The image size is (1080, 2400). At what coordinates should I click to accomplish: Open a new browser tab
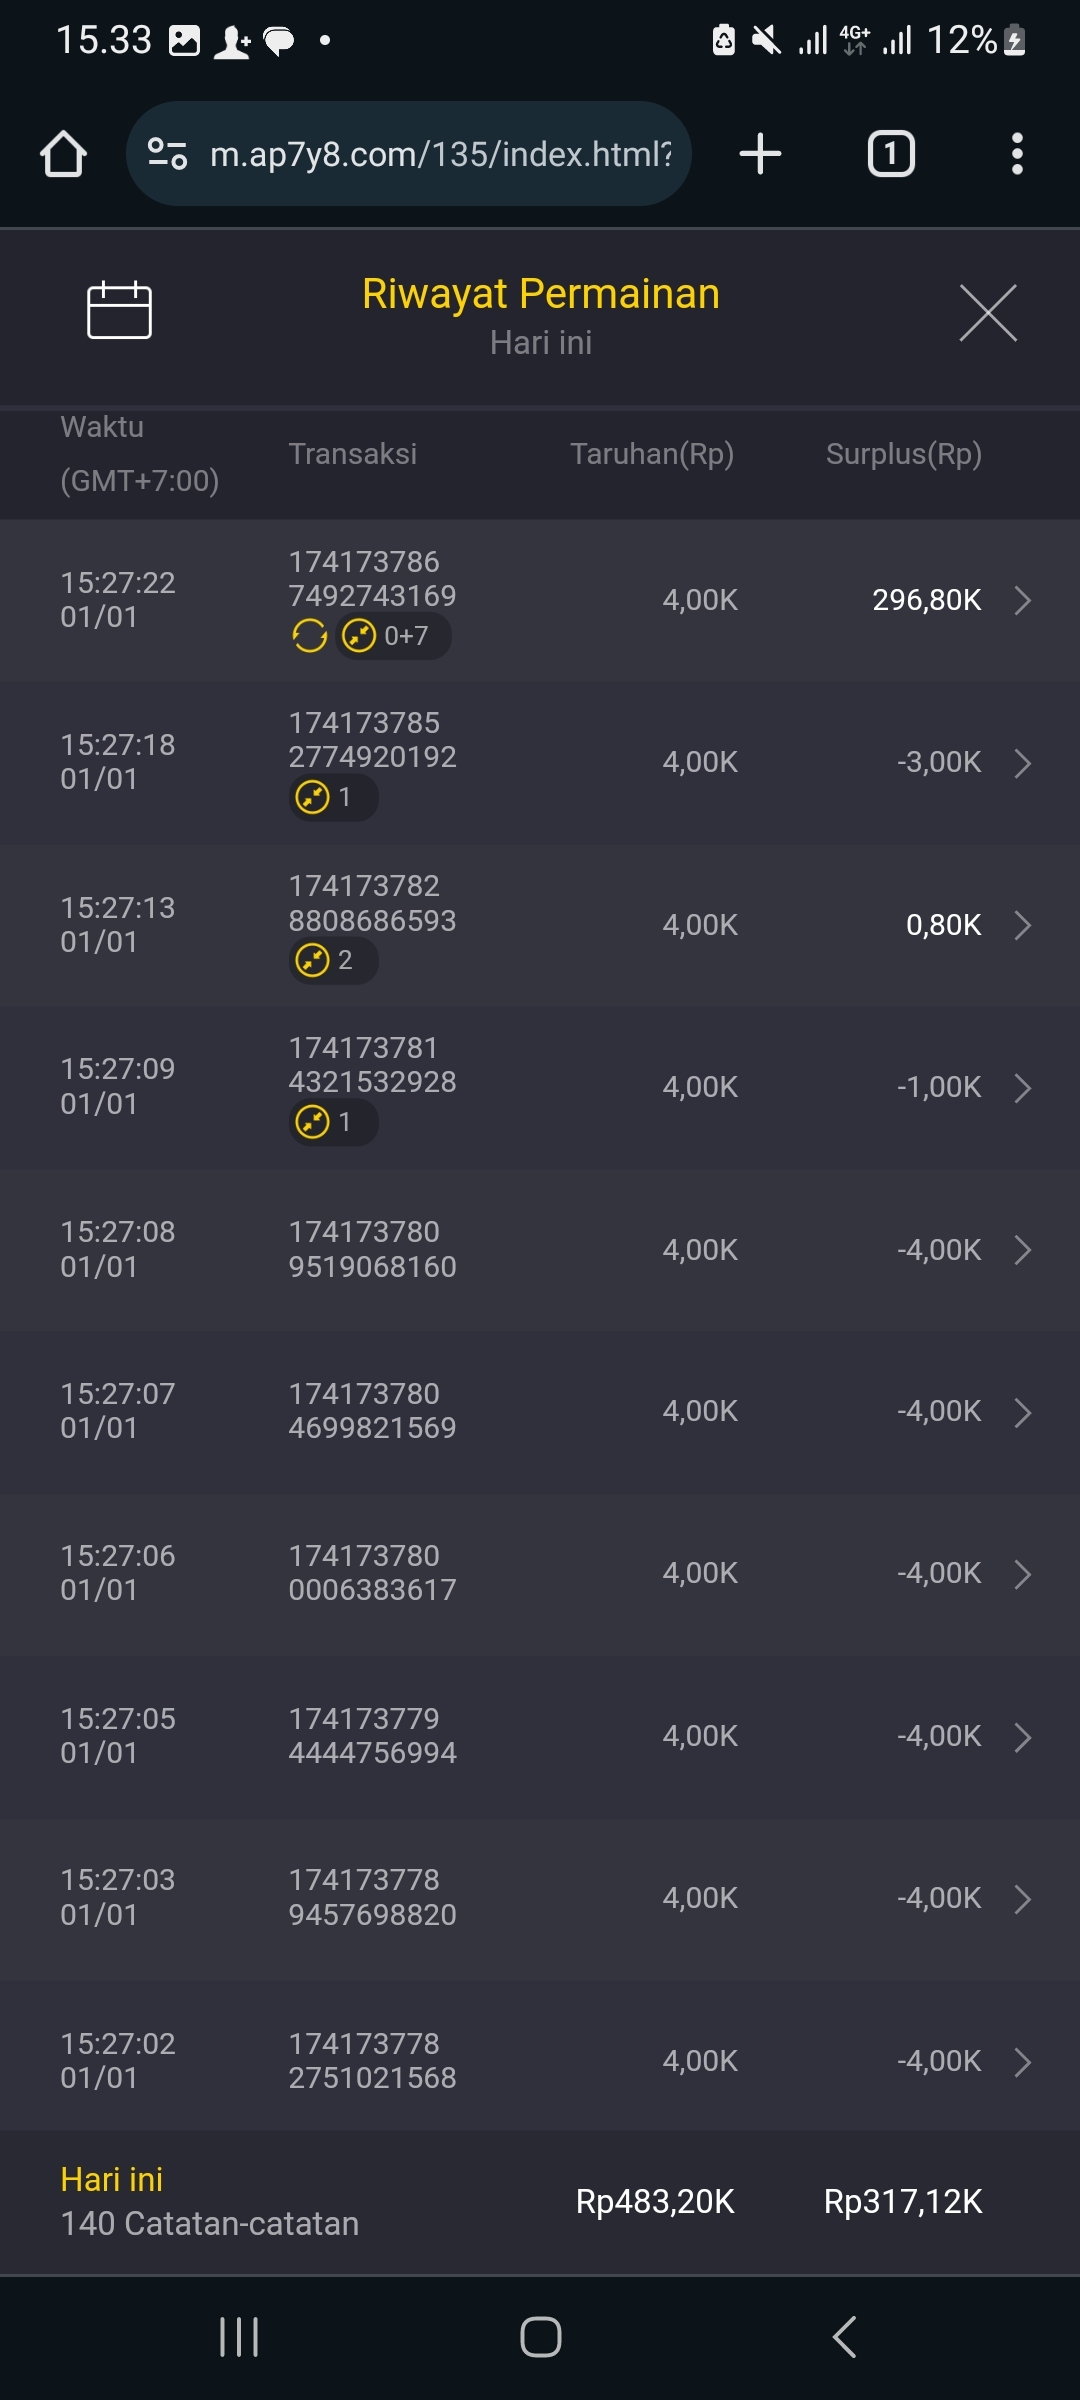[760, 154]
